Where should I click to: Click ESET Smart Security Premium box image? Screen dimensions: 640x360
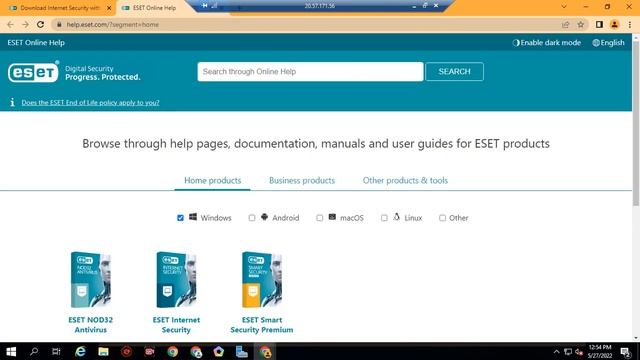coord(262,279)
